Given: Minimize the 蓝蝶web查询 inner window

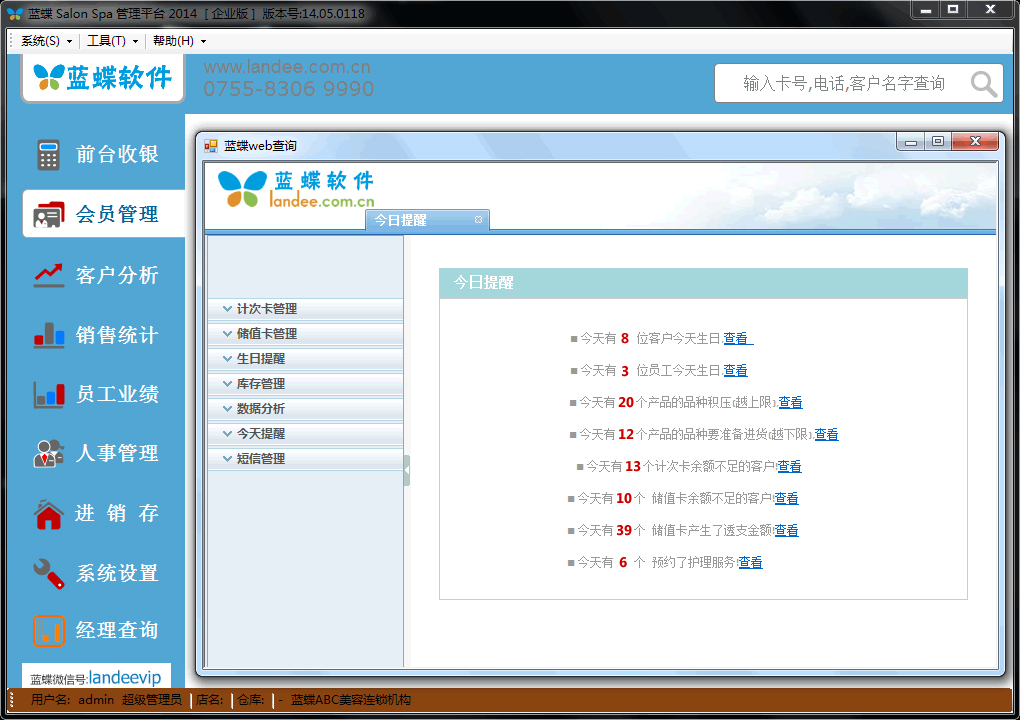Looking at the screenshot, I should click(911, 141).
